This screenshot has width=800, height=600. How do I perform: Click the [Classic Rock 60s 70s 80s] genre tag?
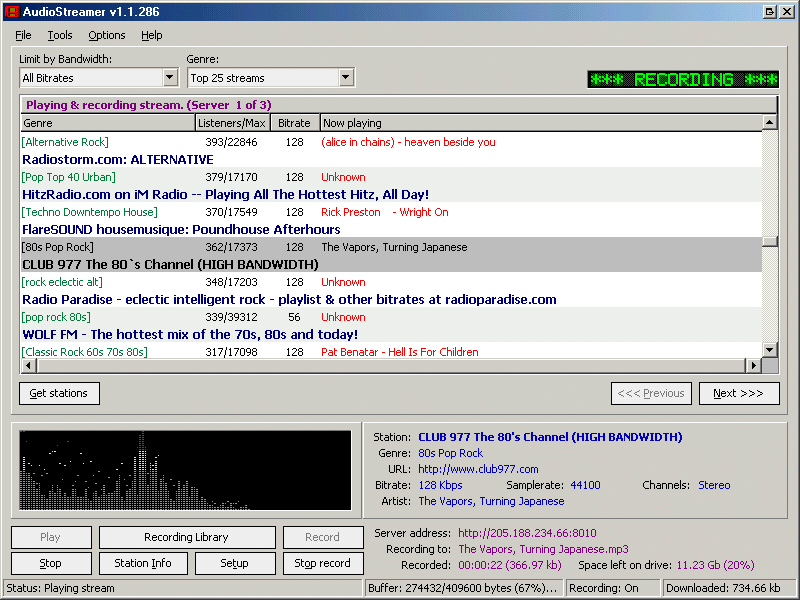[x=84, y=352]
